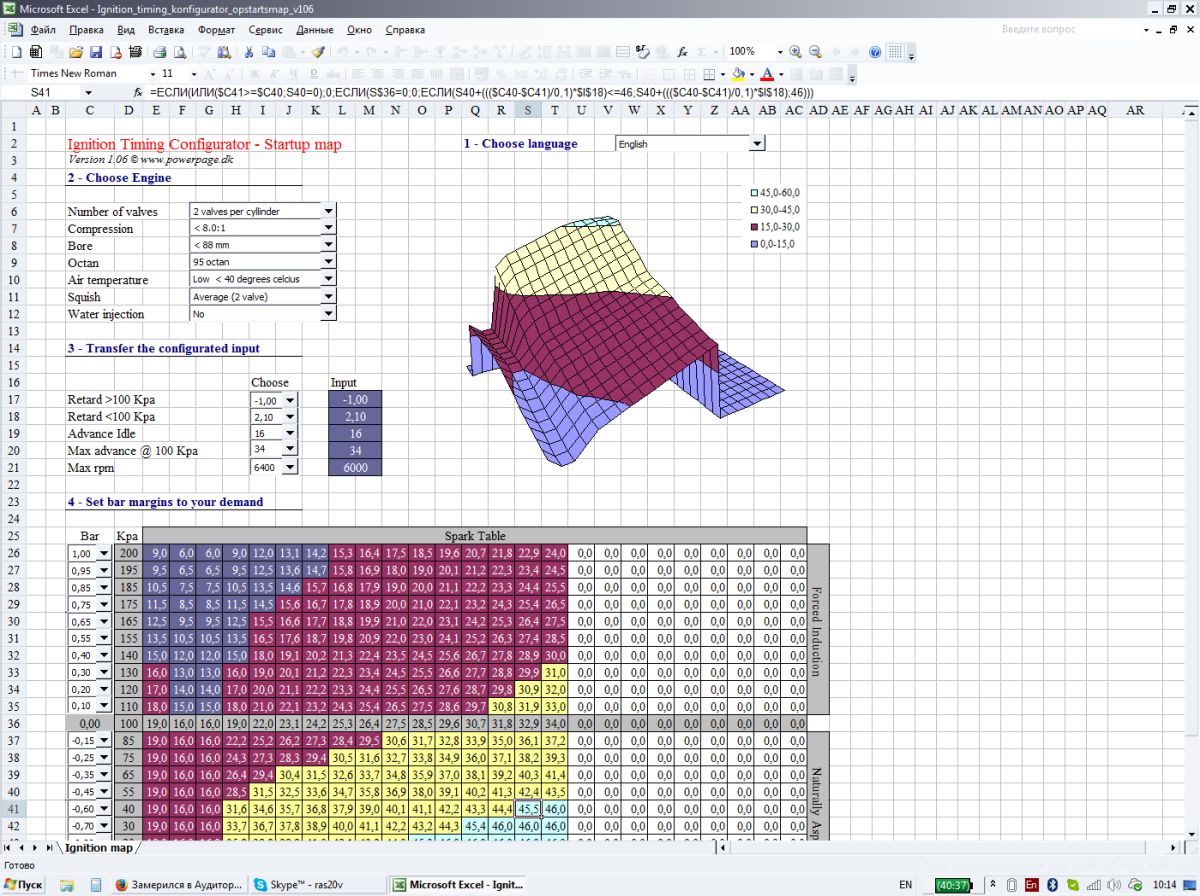Viewport: 1200px width, 896px height.
Task: Click the Пуск start button
Action: pyautogui.click(x=23, y=885)
